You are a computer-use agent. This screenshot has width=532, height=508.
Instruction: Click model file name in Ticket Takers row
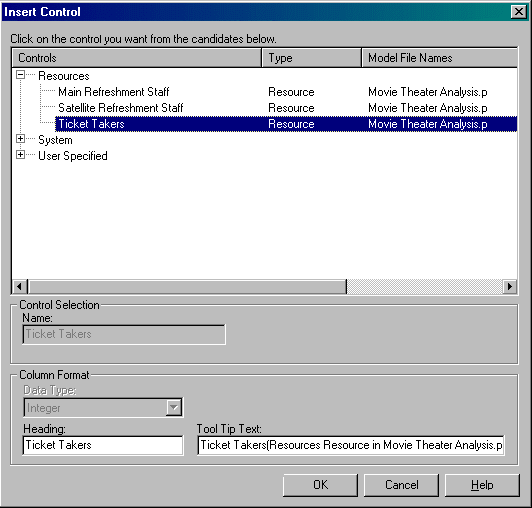[428, 124]
